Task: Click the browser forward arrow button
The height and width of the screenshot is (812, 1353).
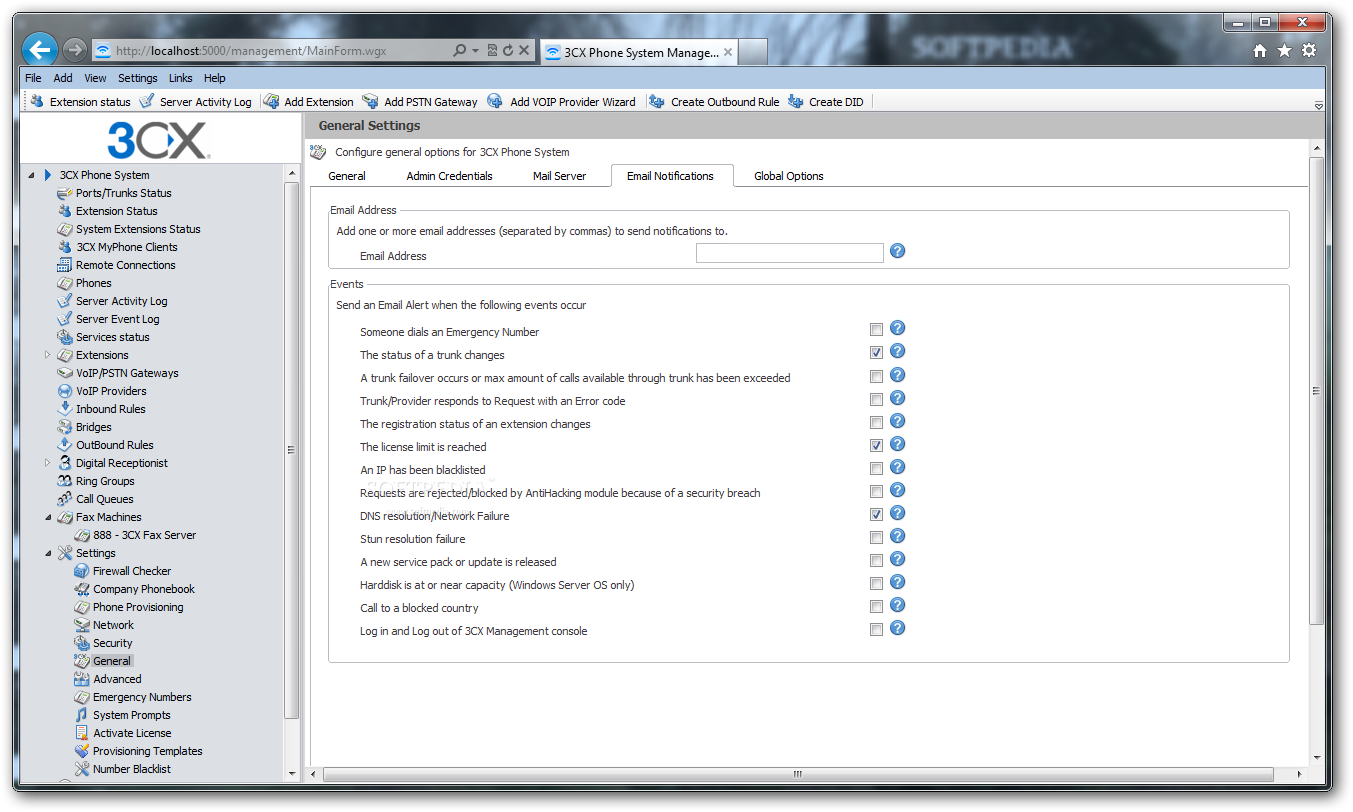Action: [74, 50]
